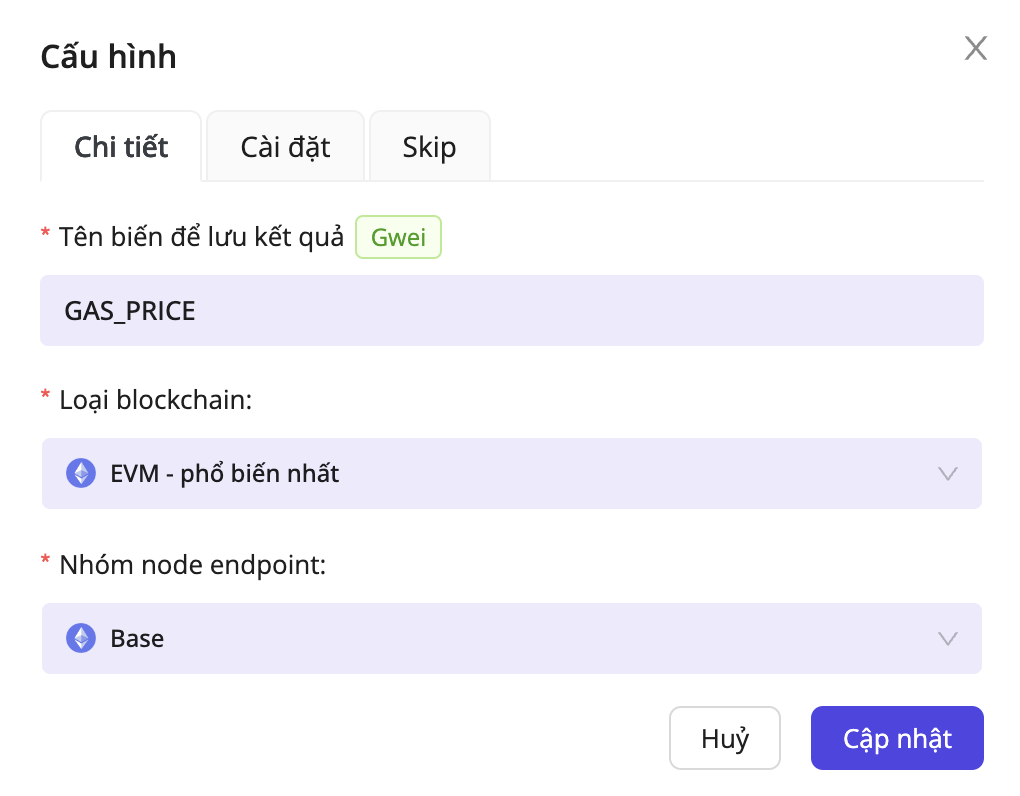Click the Tên biến để lưu kết quả label
Viewport: 1020px width, 796px height.
pyautogui.click(x=201, y=238)
